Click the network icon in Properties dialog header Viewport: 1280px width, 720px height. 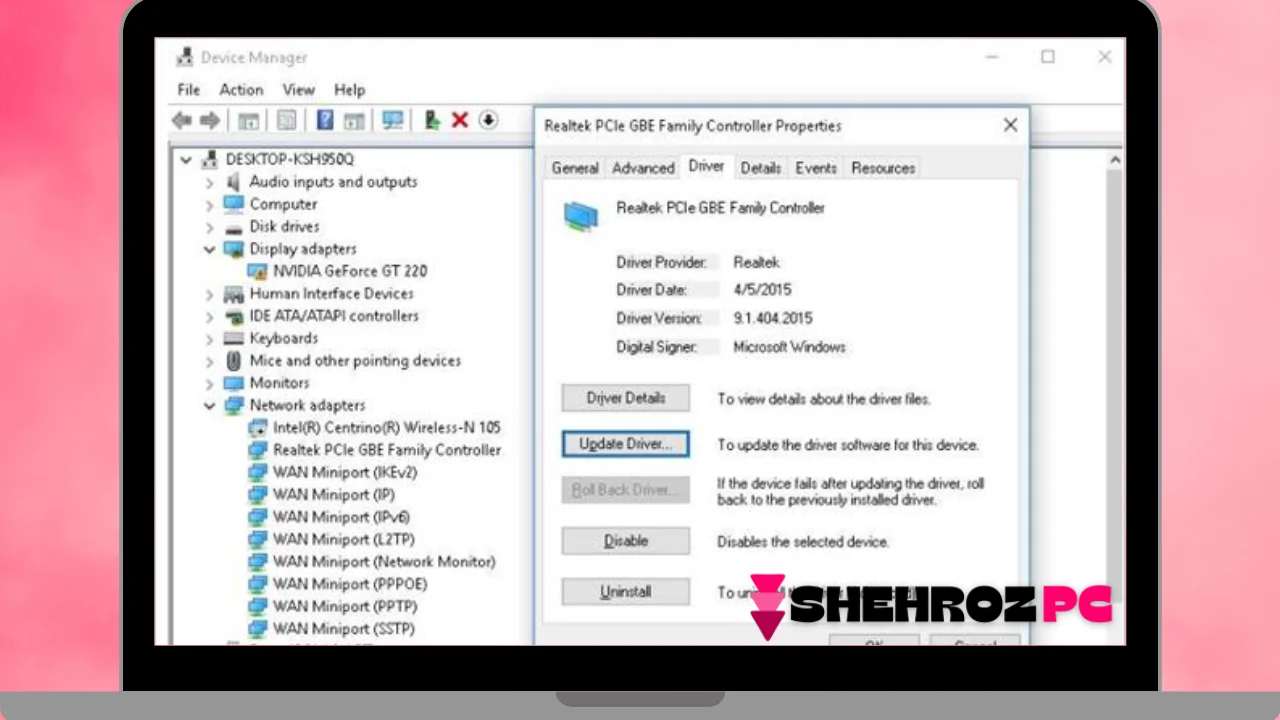pyautogui.click(x=581, y=214)
